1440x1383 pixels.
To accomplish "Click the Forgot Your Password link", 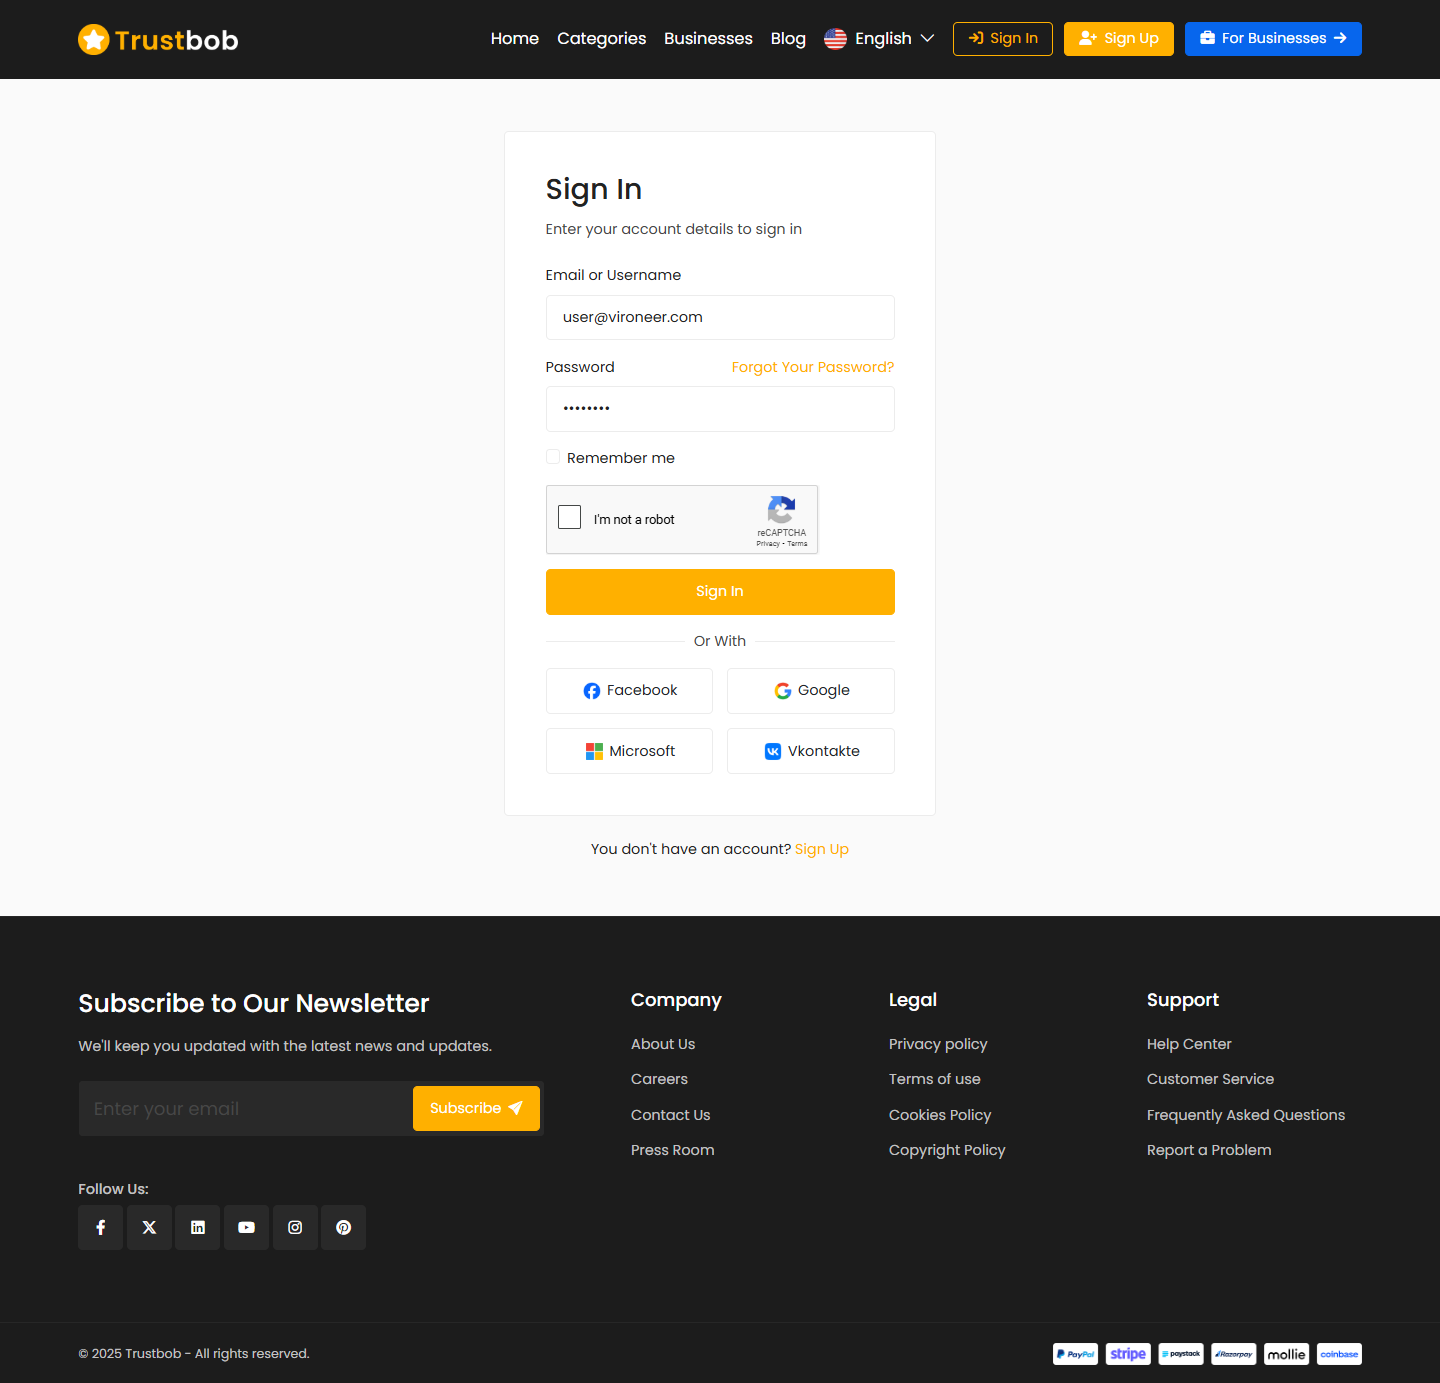I will tap(812, 367).
